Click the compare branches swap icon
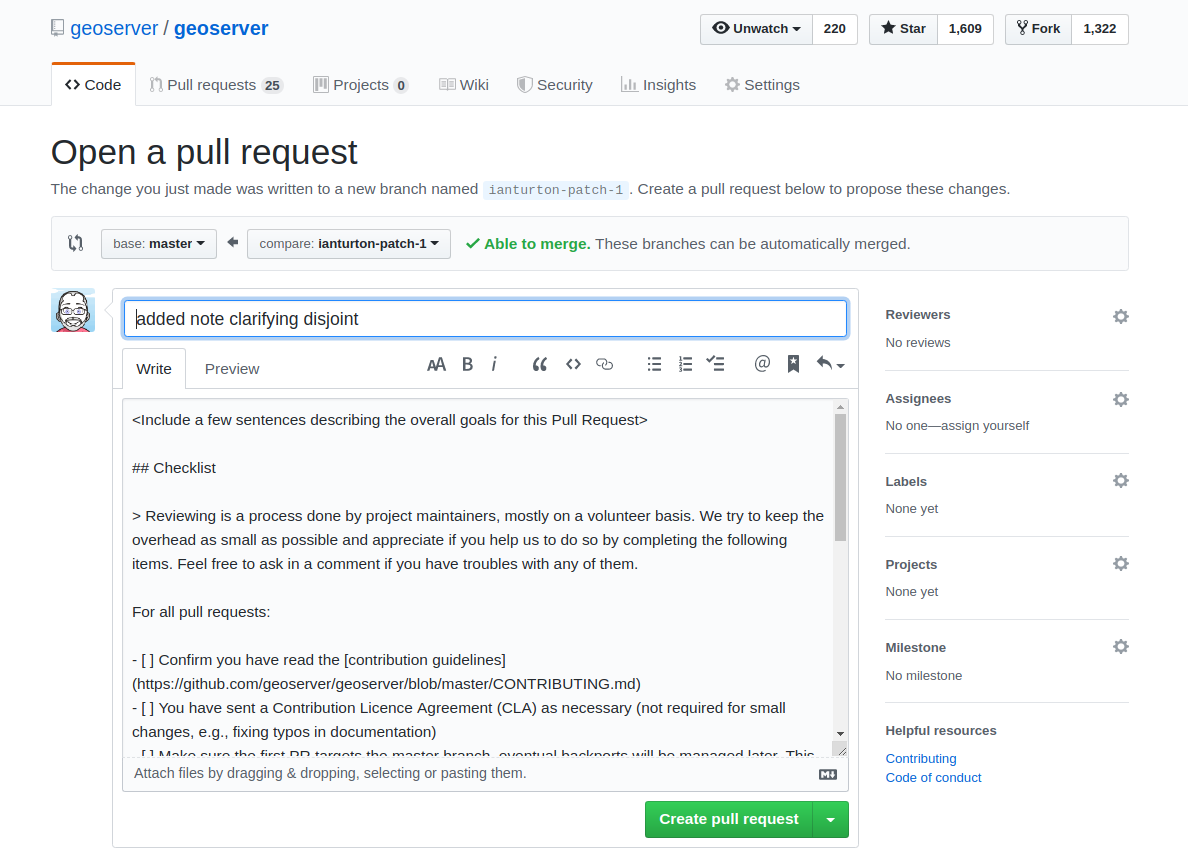 75,243
